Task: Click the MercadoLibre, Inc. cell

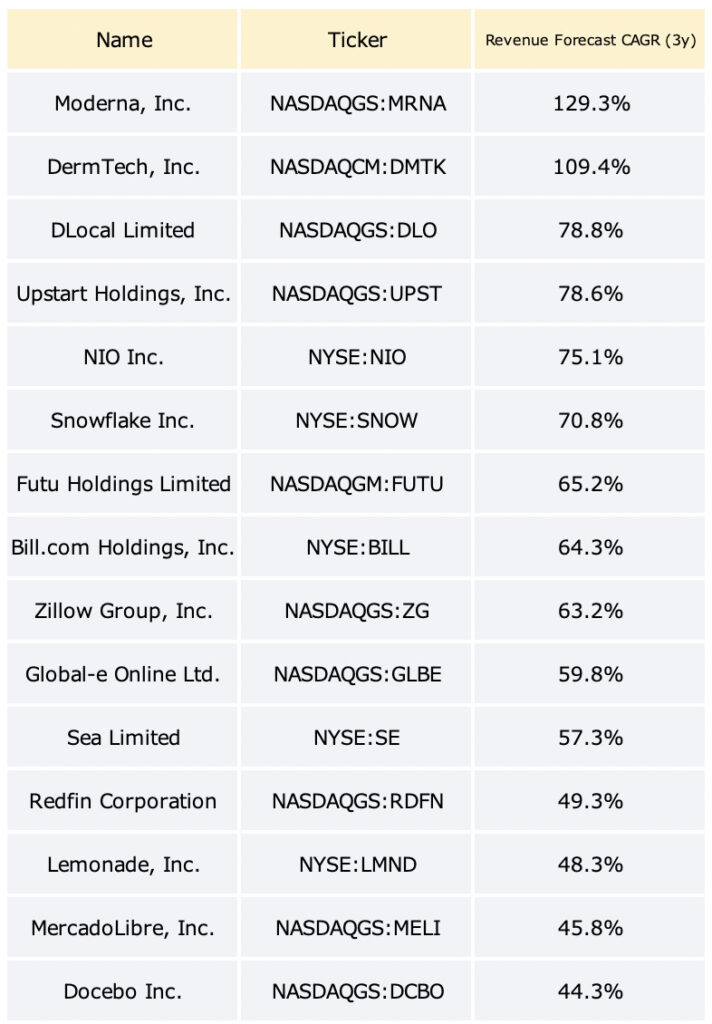Action: pyautogui.click(x=122, y=927)
